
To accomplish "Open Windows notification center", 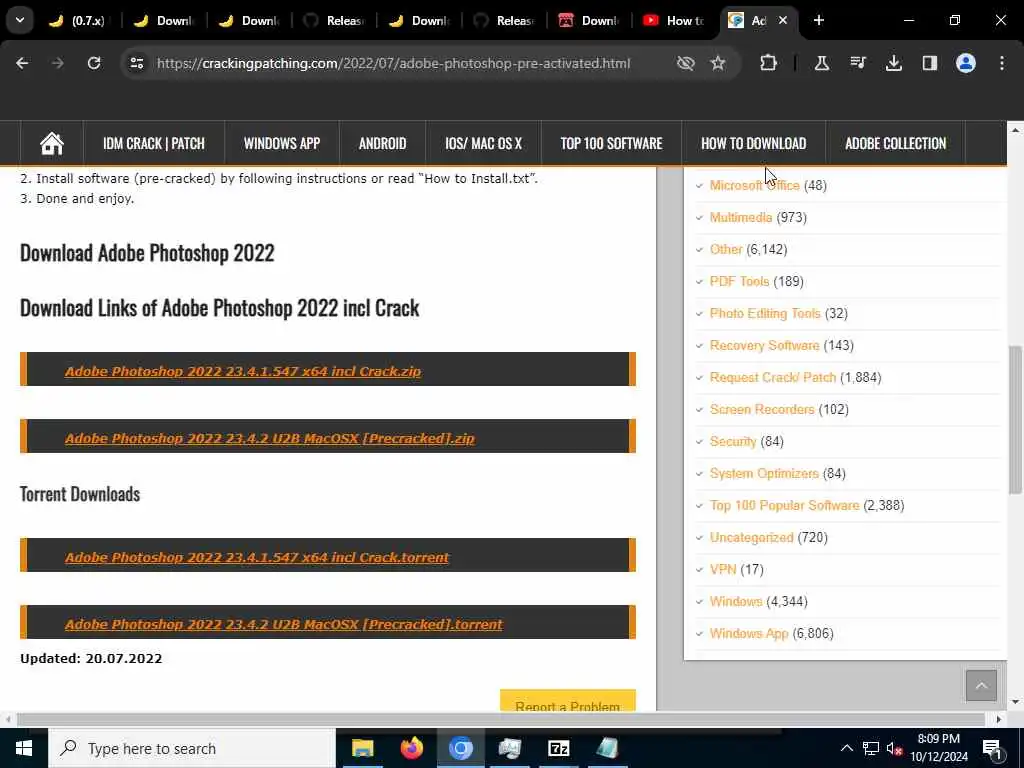I will pos(993,749).
